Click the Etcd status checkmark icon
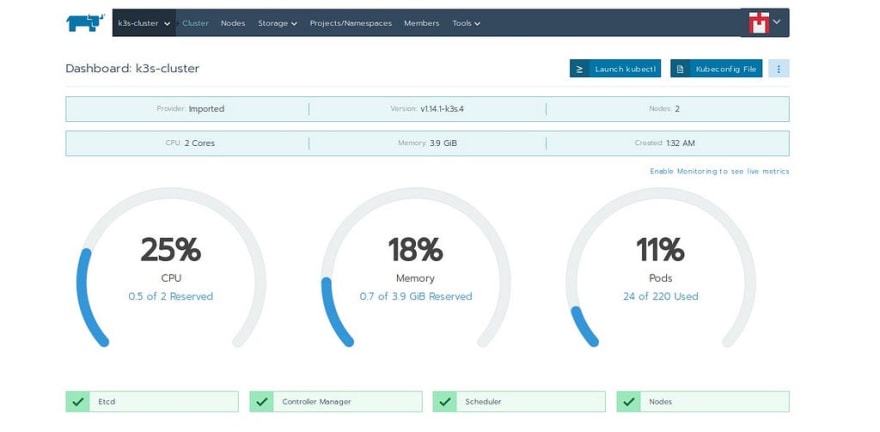 tap(78, 402)
